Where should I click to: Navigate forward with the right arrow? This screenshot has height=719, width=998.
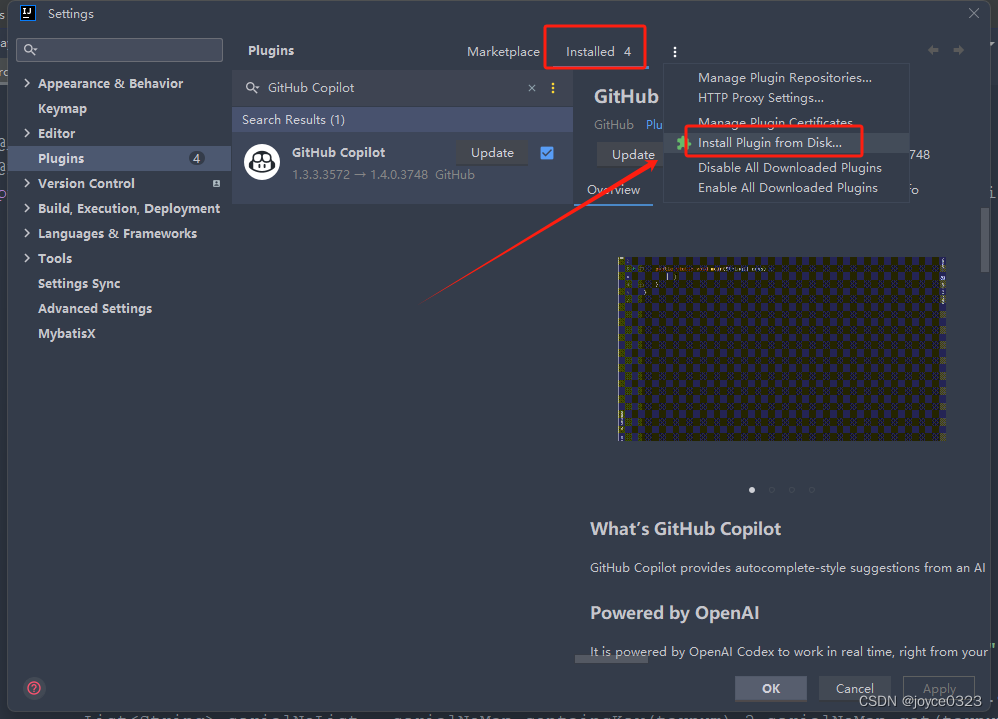(959, 50)
